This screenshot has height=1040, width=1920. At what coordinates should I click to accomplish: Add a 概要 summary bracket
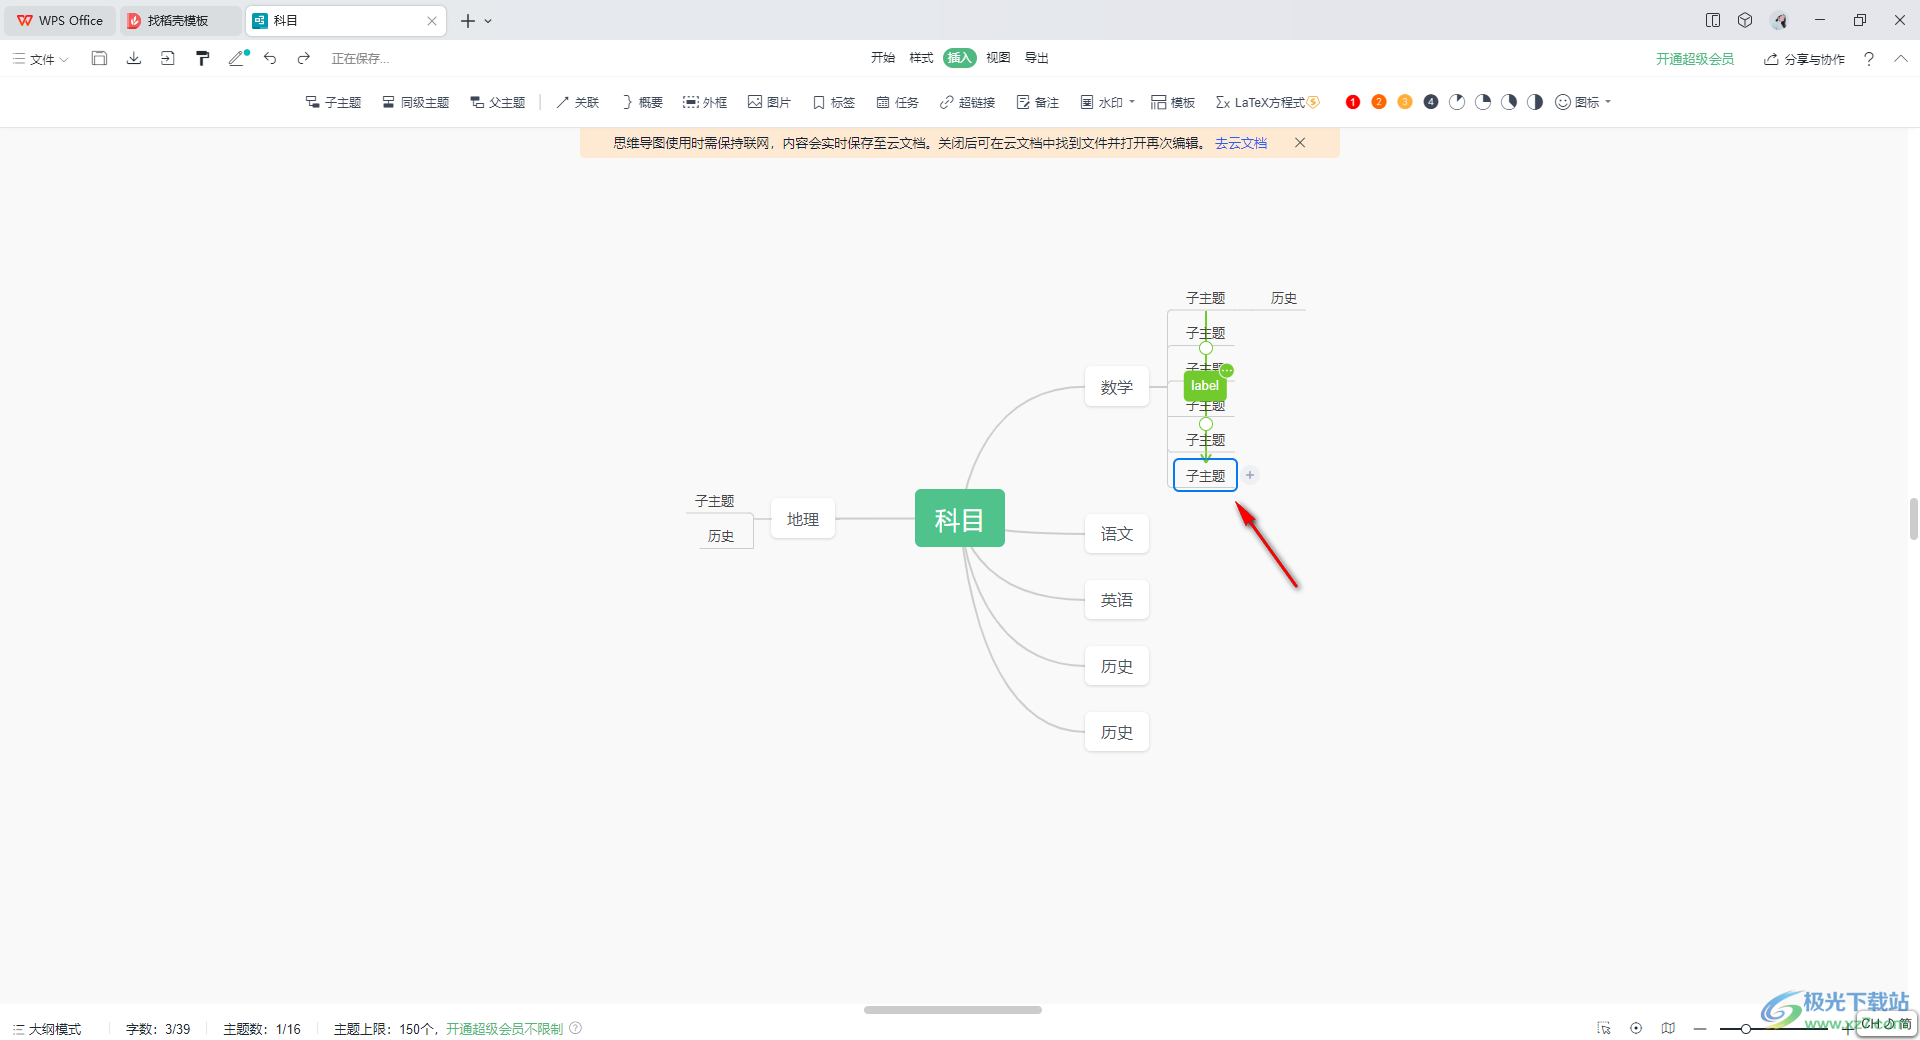[642, 102]
